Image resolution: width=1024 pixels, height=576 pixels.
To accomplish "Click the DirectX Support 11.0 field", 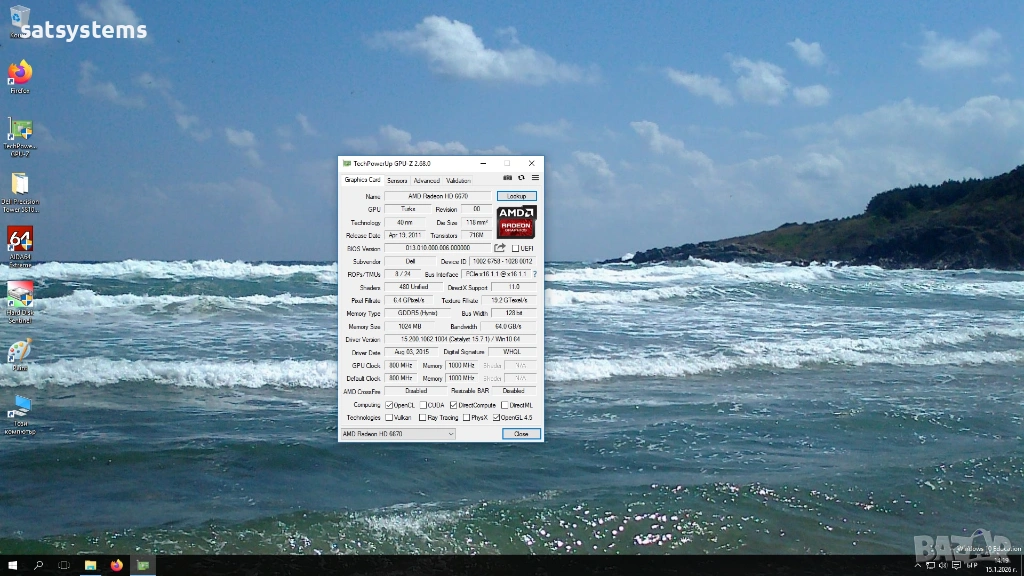I will 514,287.
